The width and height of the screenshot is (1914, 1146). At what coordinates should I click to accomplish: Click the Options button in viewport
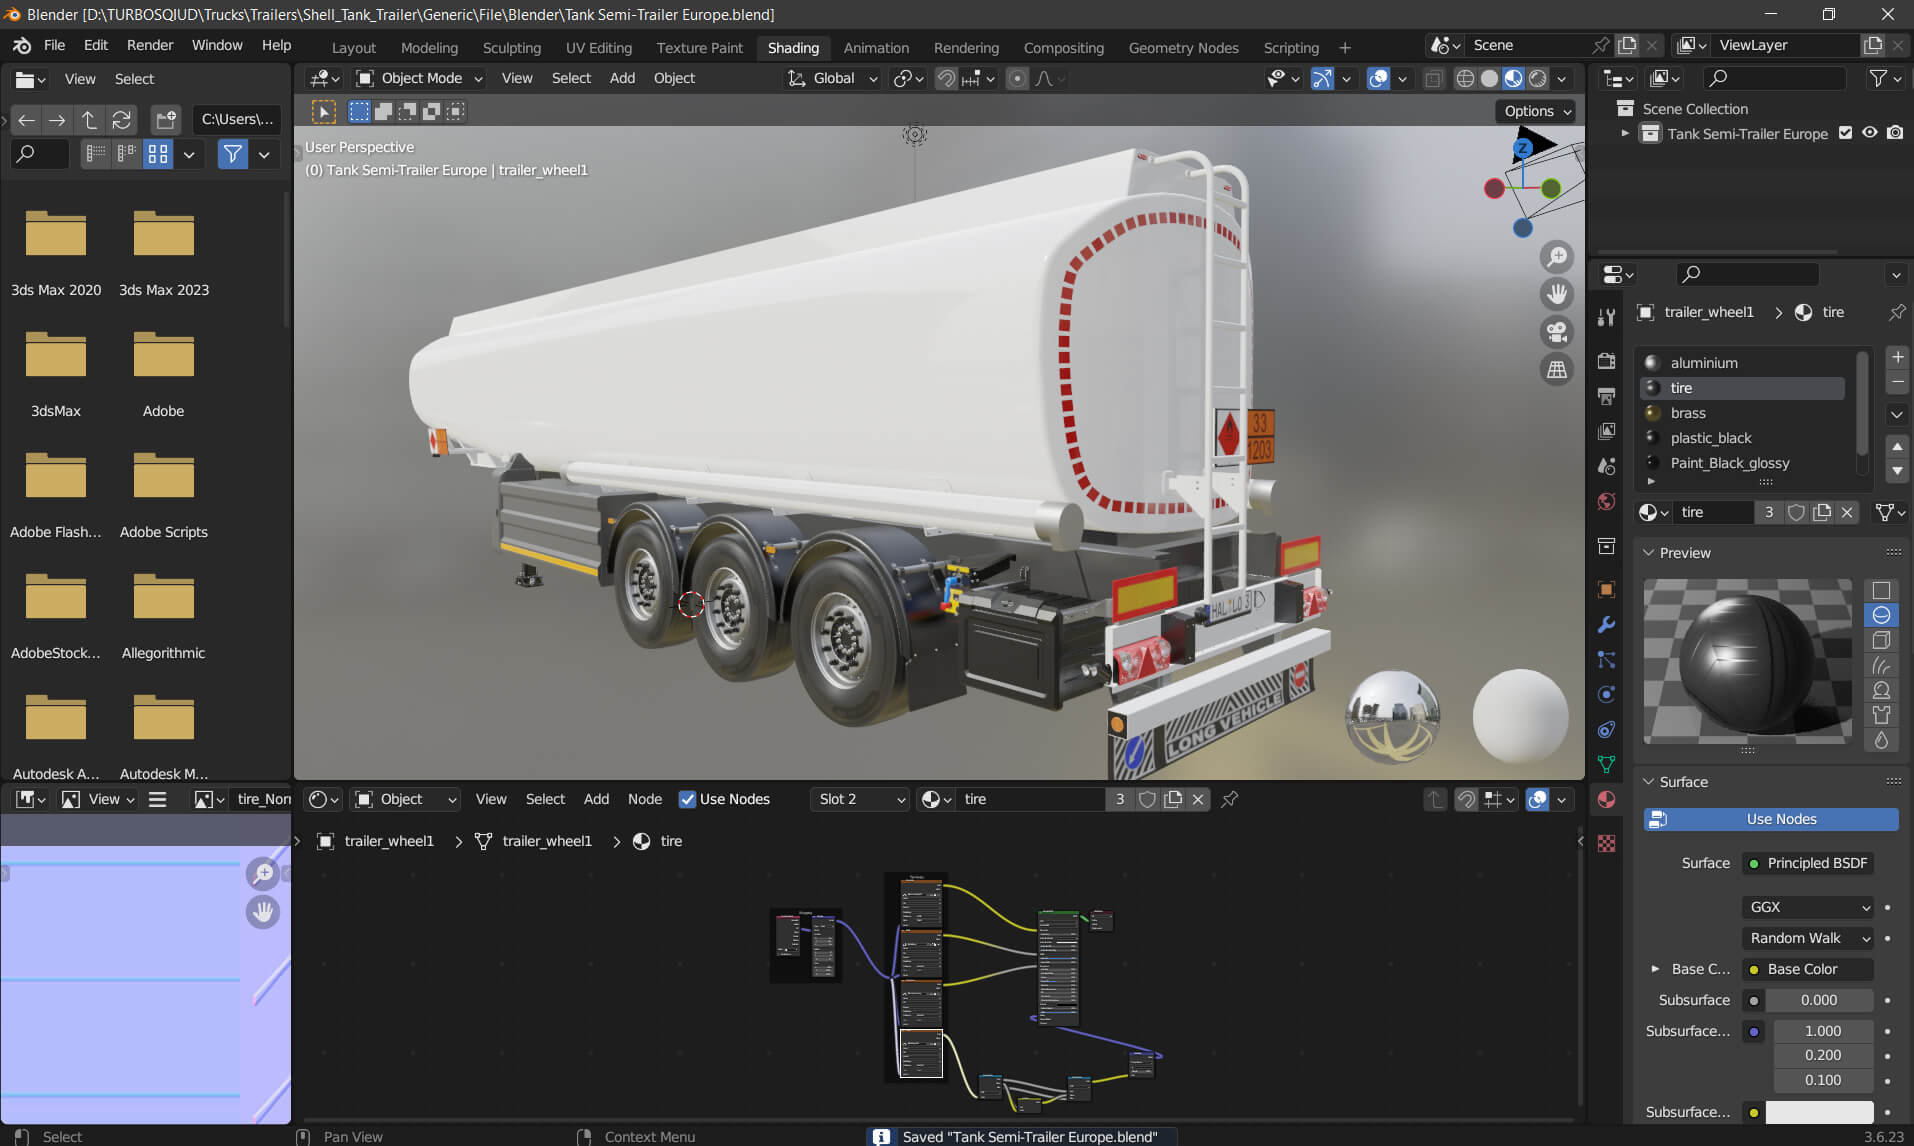tap(1536, 111)
